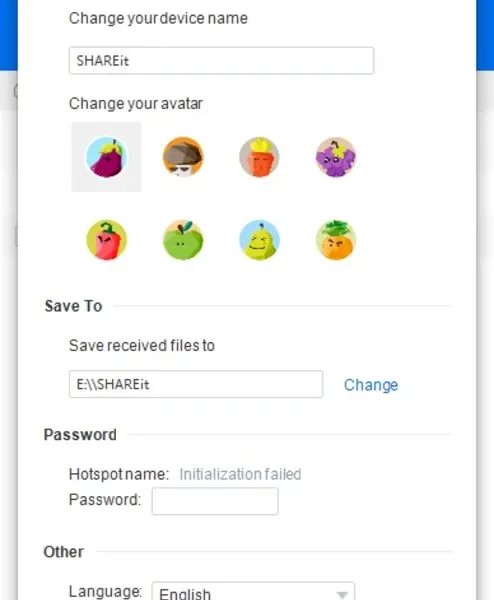The height and width of the screenshot is (600, 494).
Task: Click the Save To section heading
Action: pyautogui.click(x=73, y=306)
